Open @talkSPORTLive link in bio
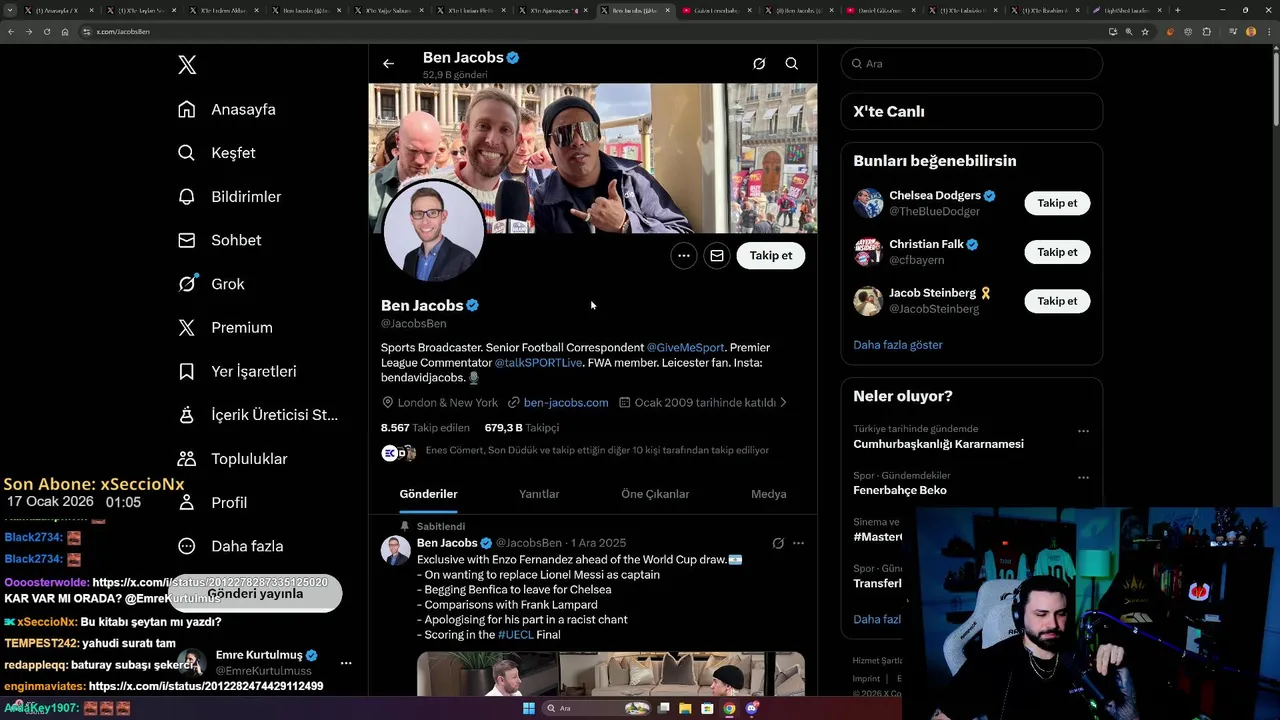 point(538,362)
